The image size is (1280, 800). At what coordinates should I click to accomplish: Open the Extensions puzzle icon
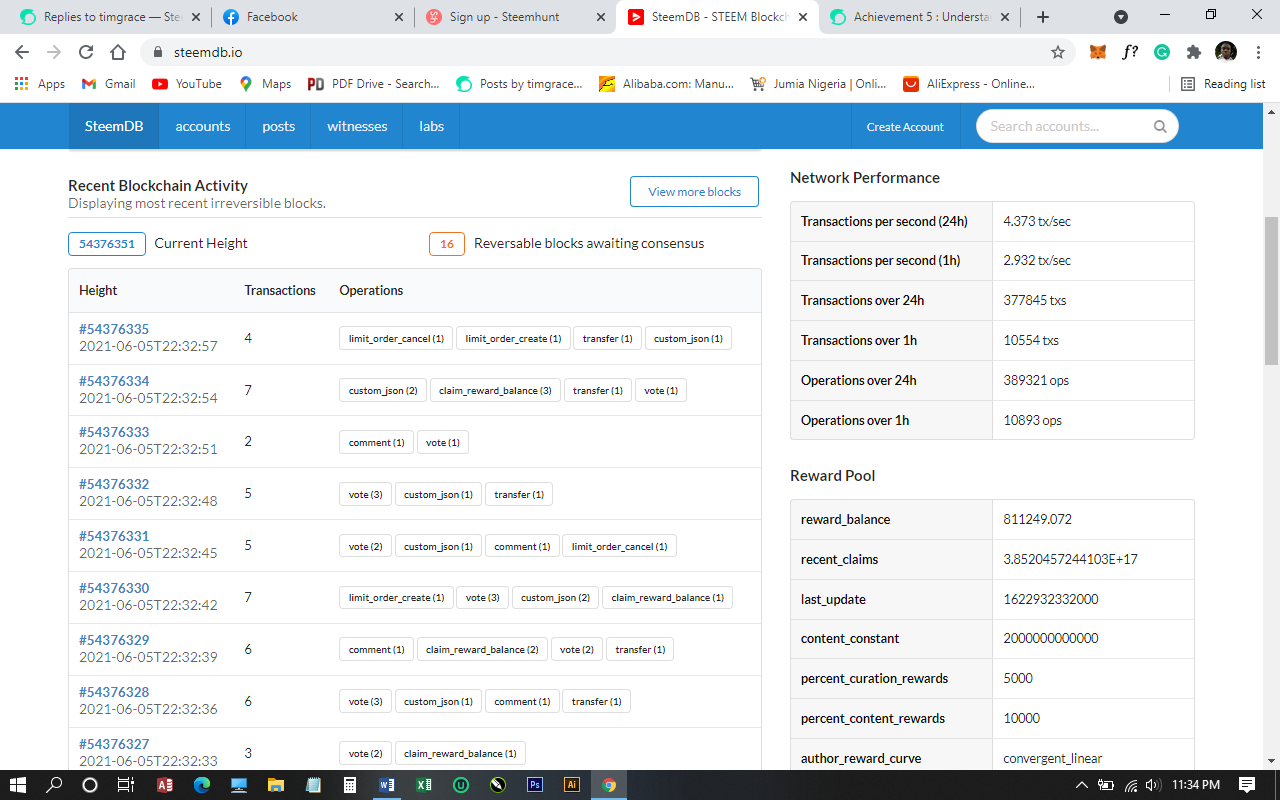pyautogui.click(x=1193, y=52)
